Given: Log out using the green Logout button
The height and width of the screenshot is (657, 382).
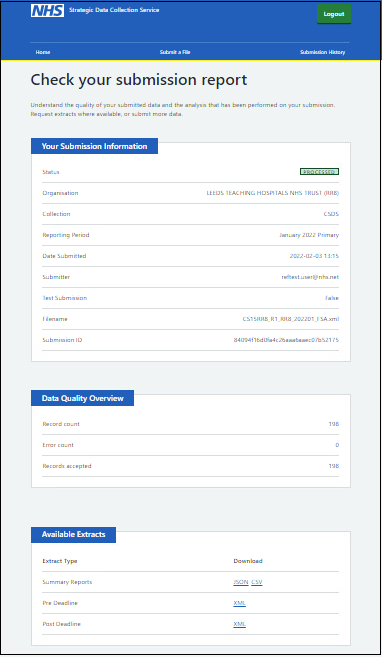Looking at the screenshot, I should 334,14.
